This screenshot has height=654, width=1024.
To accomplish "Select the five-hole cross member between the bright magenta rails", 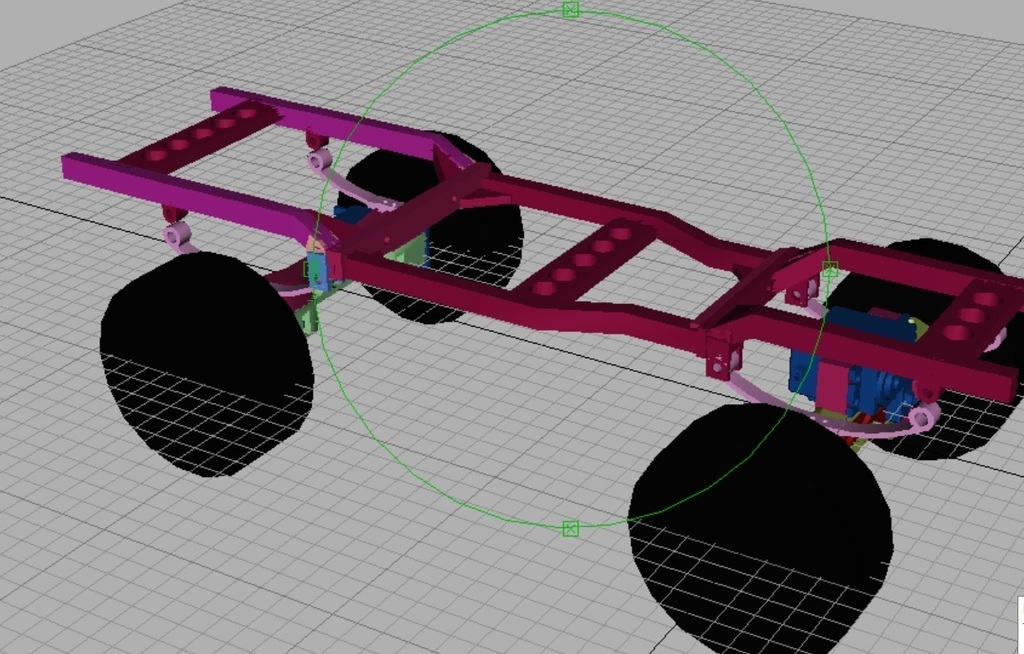I will pyautogui.click(x=202, y=135).
